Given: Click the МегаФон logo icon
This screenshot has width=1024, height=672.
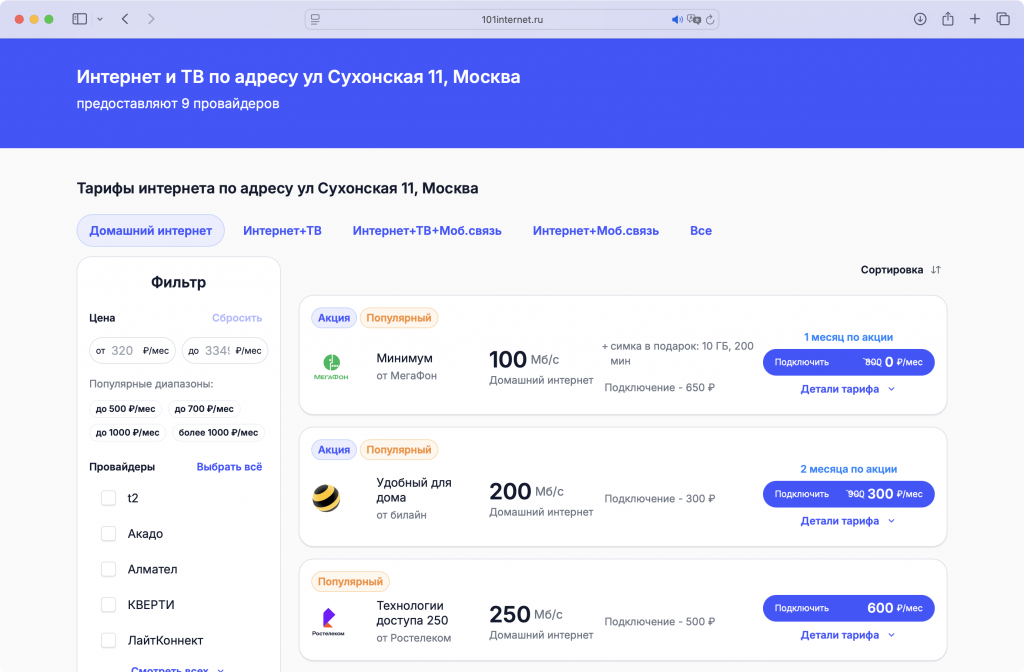Looking at the screenshot, I should pyautogui.click(x=331, y=366).
